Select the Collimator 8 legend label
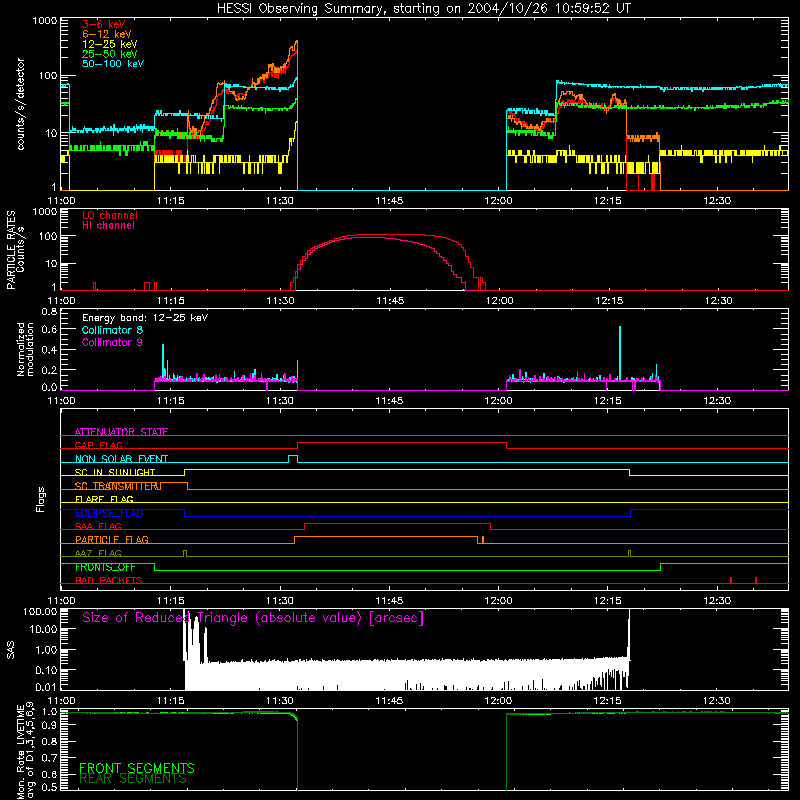 point(112,330)
